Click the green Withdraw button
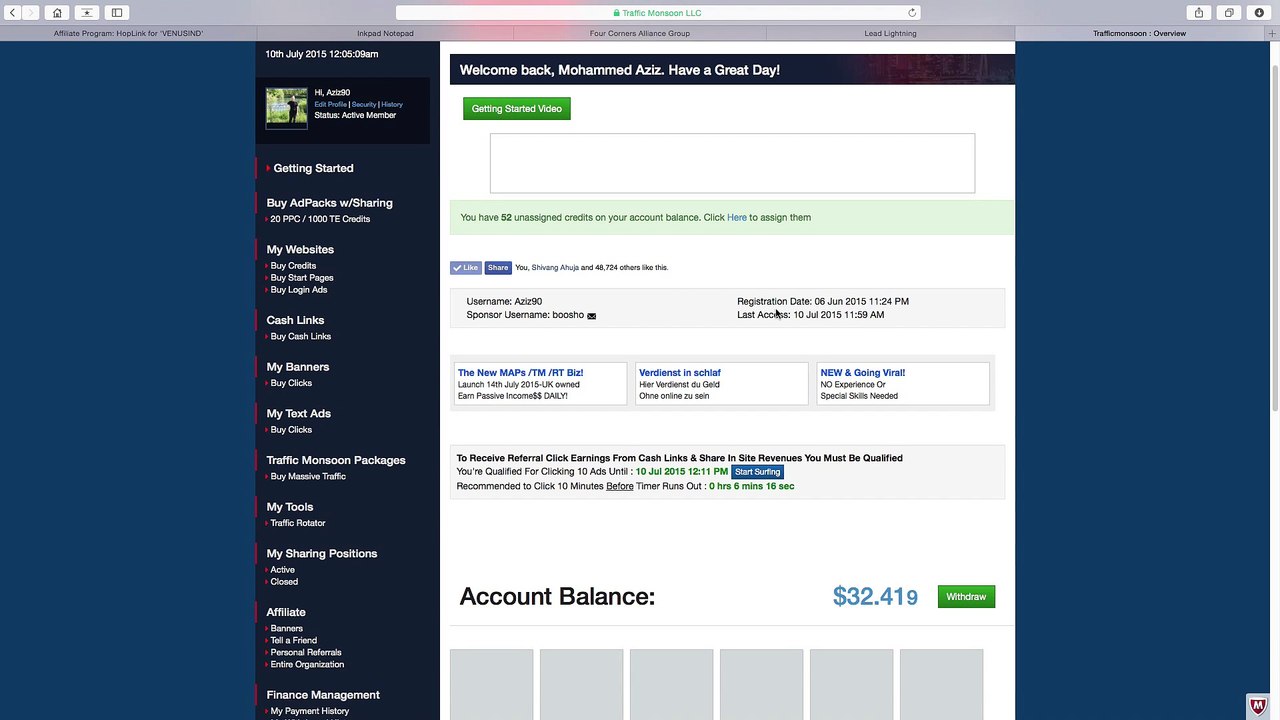Screen dimensions: 1280x720 pos(966,597)
